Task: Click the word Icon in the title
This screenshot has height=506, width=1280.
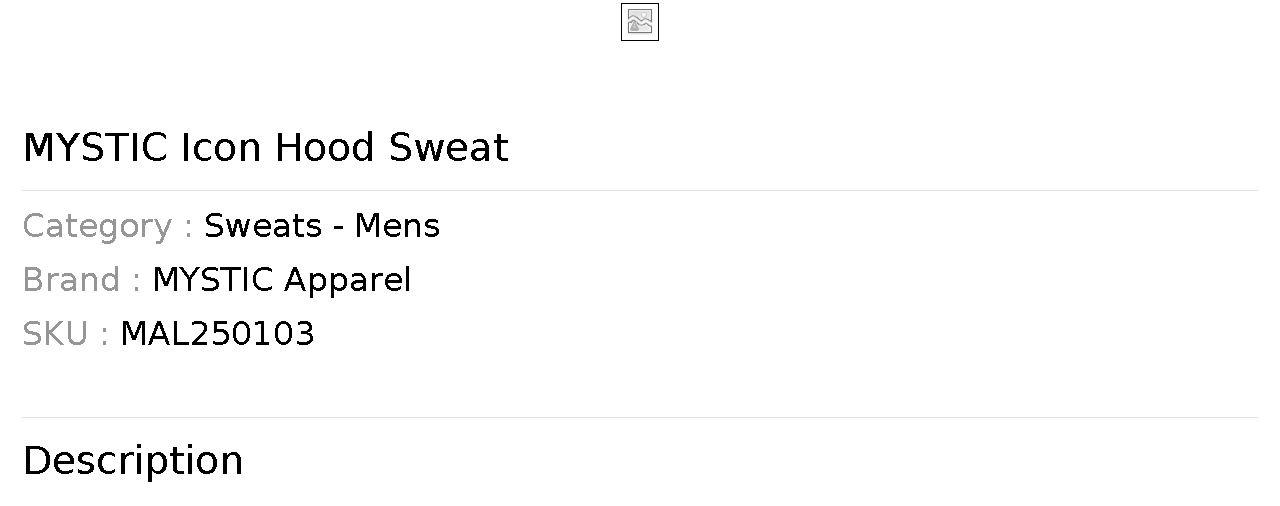Action: click(x=221, y=148)
